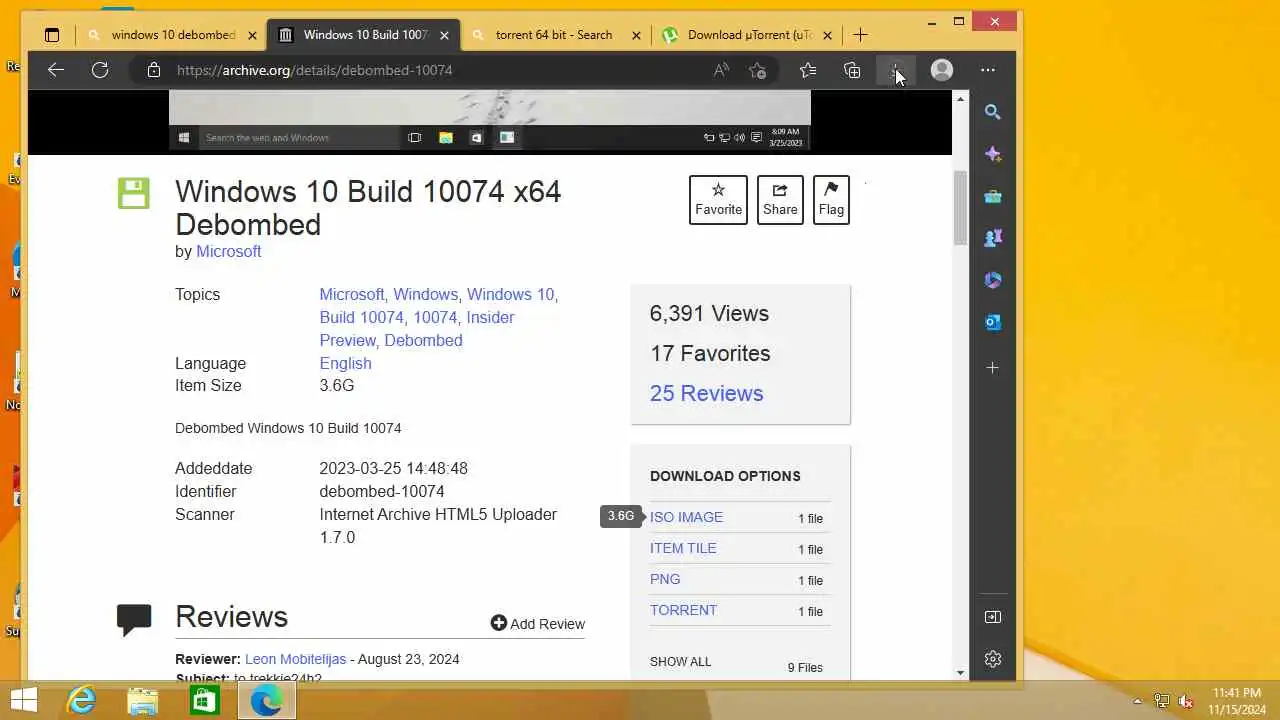Add this page to favorites

[758, 70]
